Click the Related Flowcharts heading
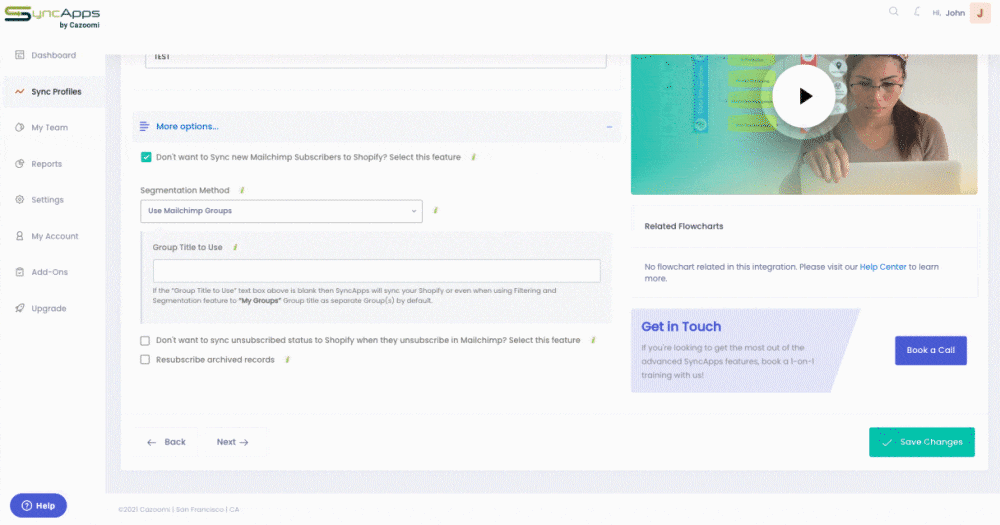The width and height of the screenshot is (1000, 525). click(x=684, y=226)
